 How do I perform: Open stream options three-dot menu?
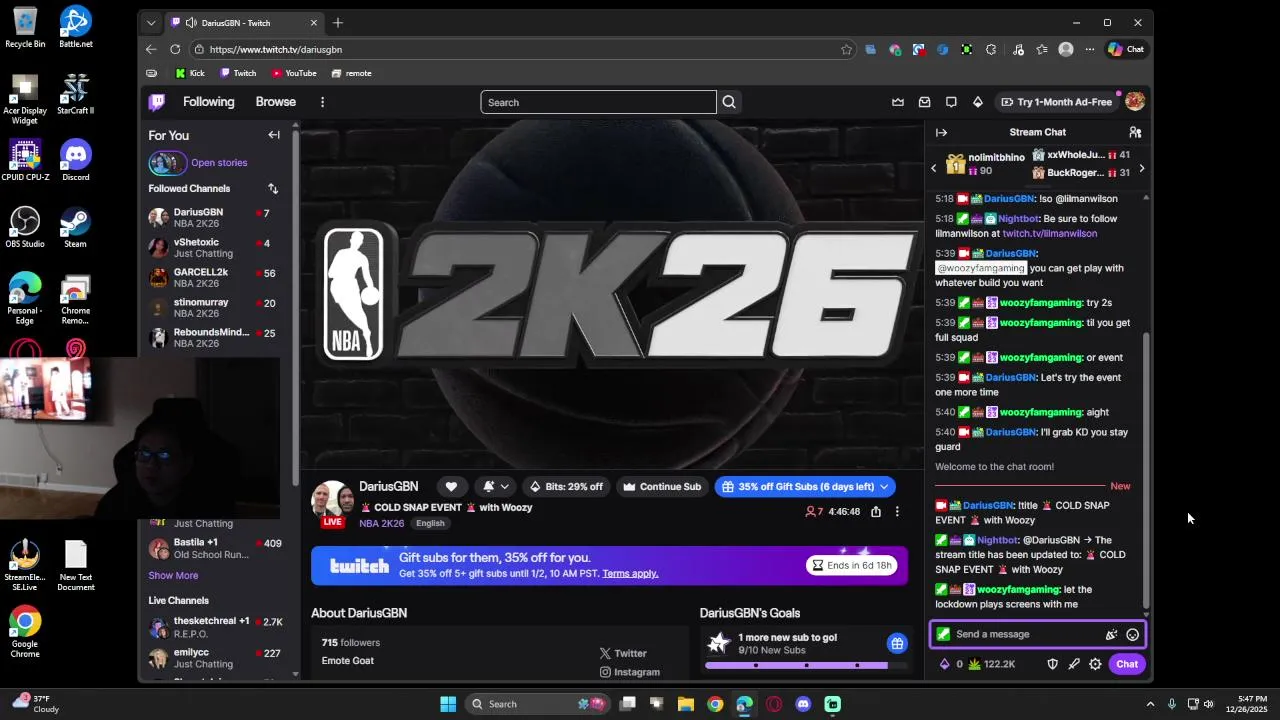tap(897, 512)
